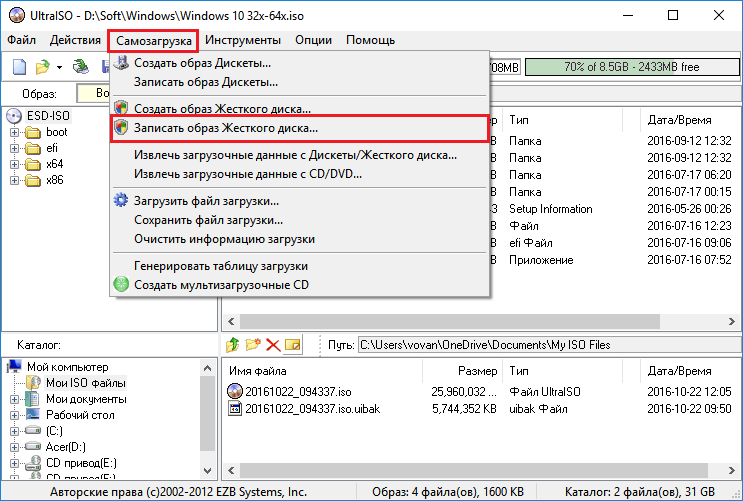Click the file icon of 20161022_094337.iso.uibak
The width and height of the screenshot is (743, 501).
[x=235, y=409]
